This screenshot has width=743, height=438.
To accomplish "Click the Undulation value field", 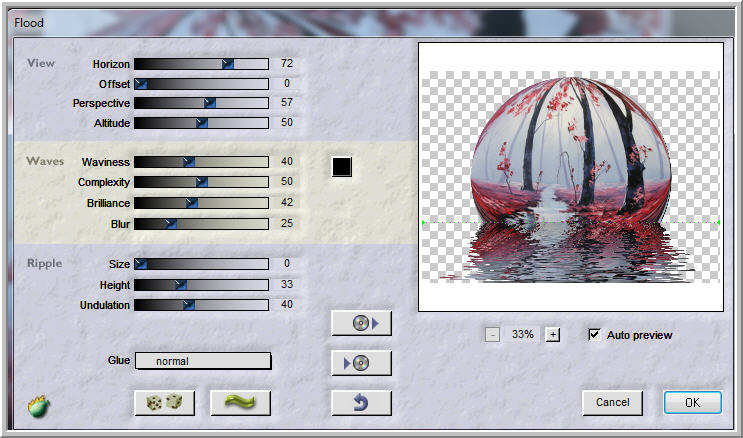I will point(287,304).
